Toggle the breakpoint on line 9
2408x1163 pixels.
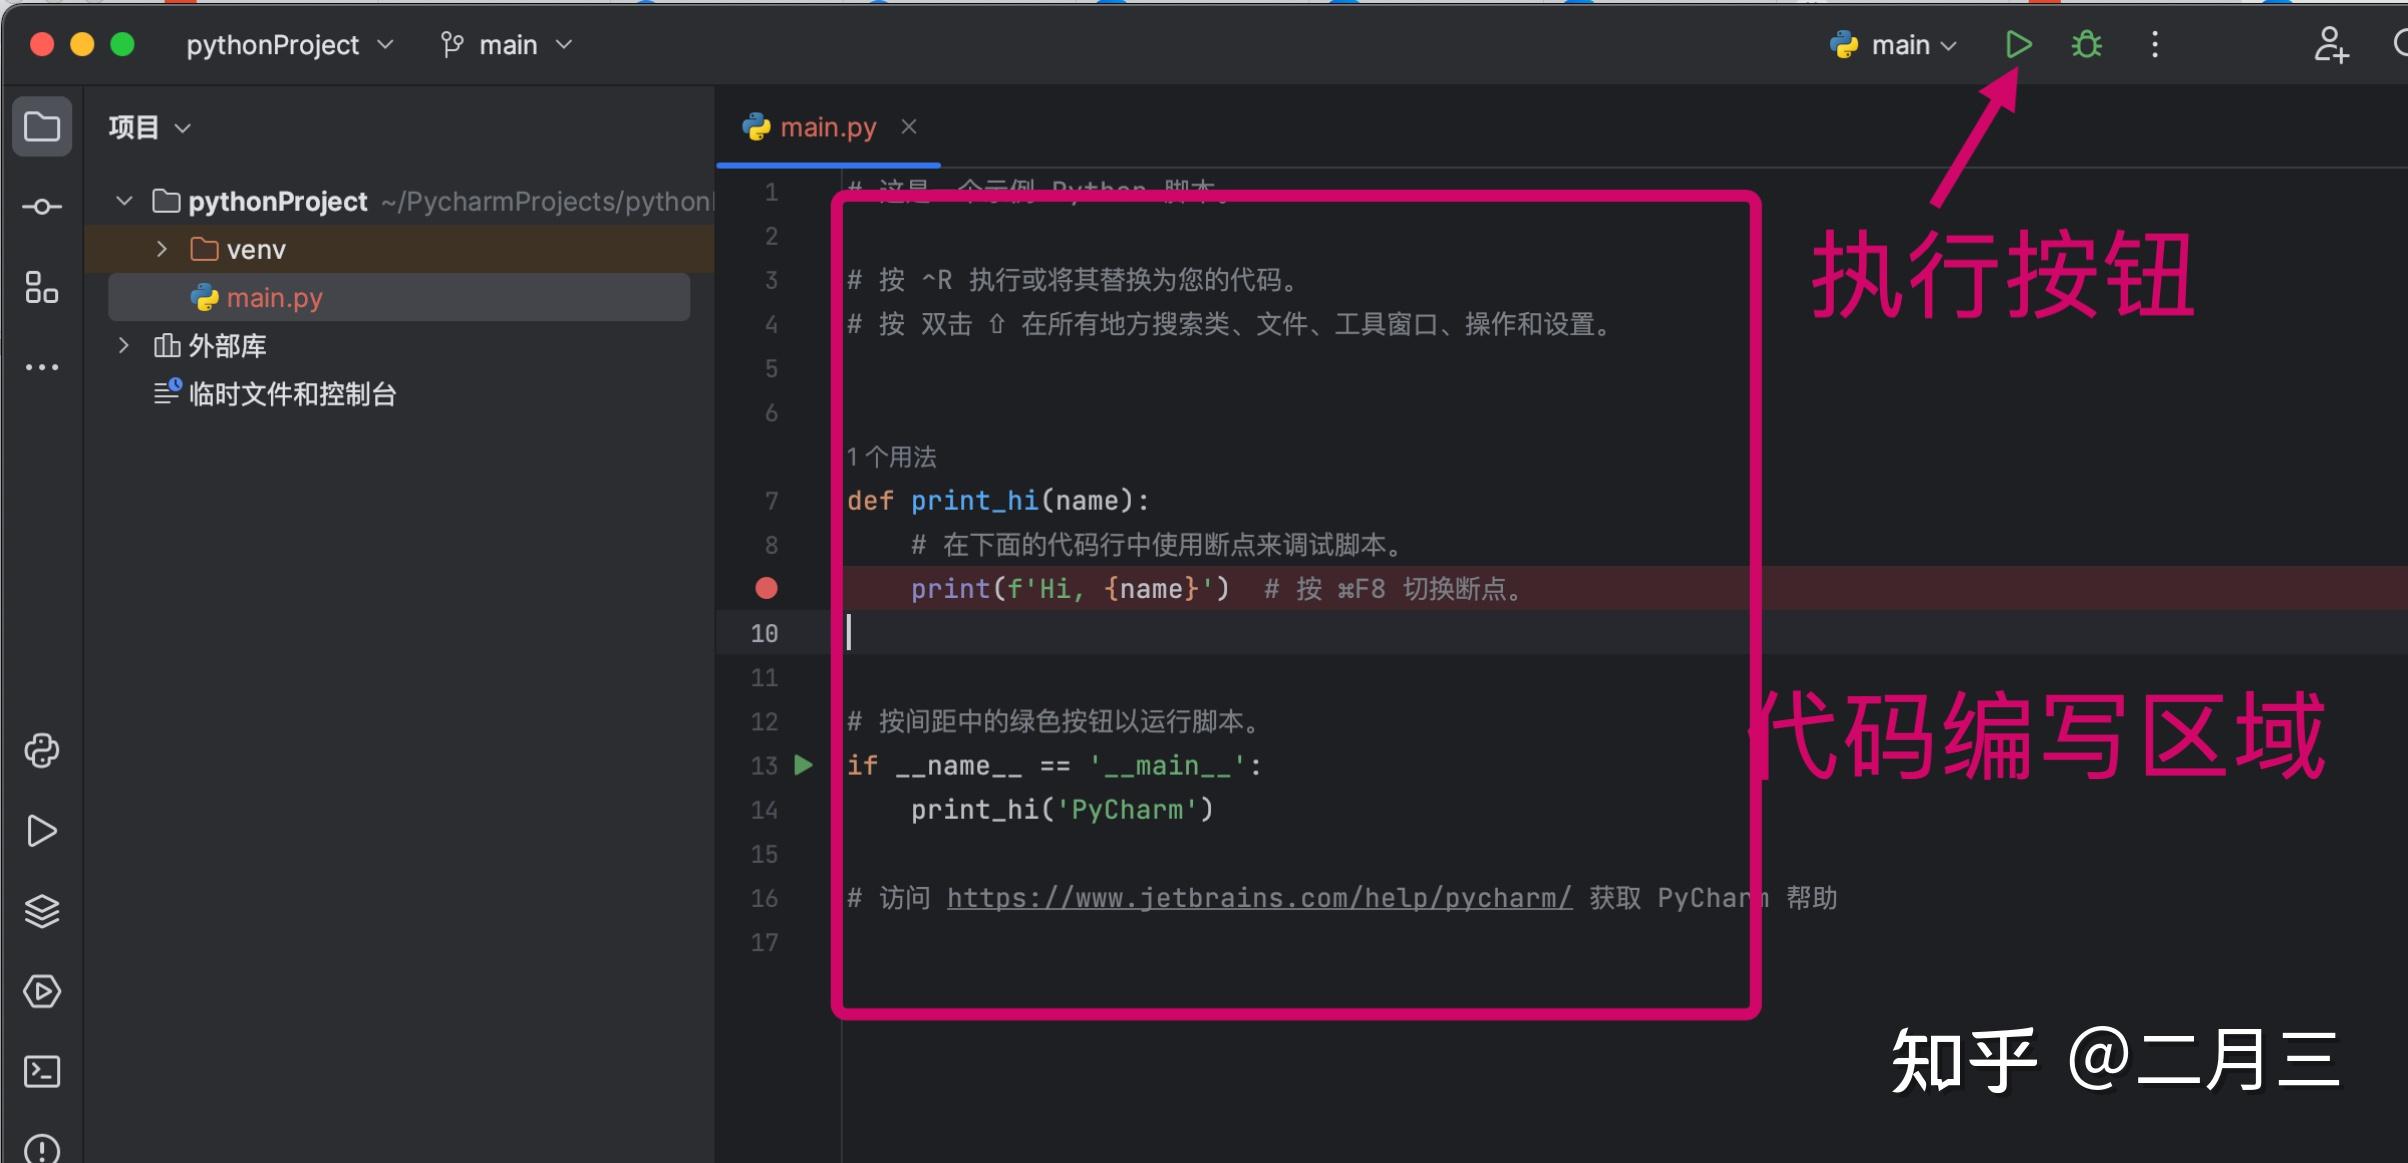(765, 588)
